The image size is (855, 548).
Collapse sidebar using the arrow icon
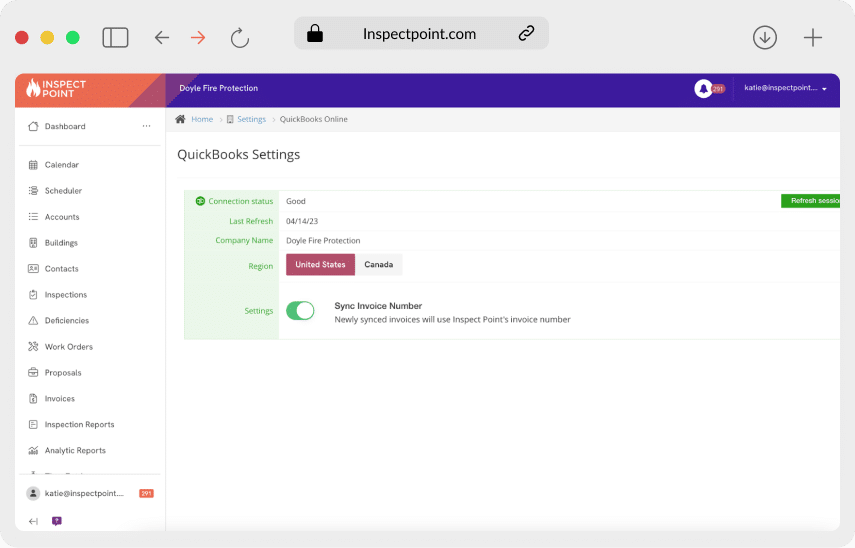(x=33, y=521)
